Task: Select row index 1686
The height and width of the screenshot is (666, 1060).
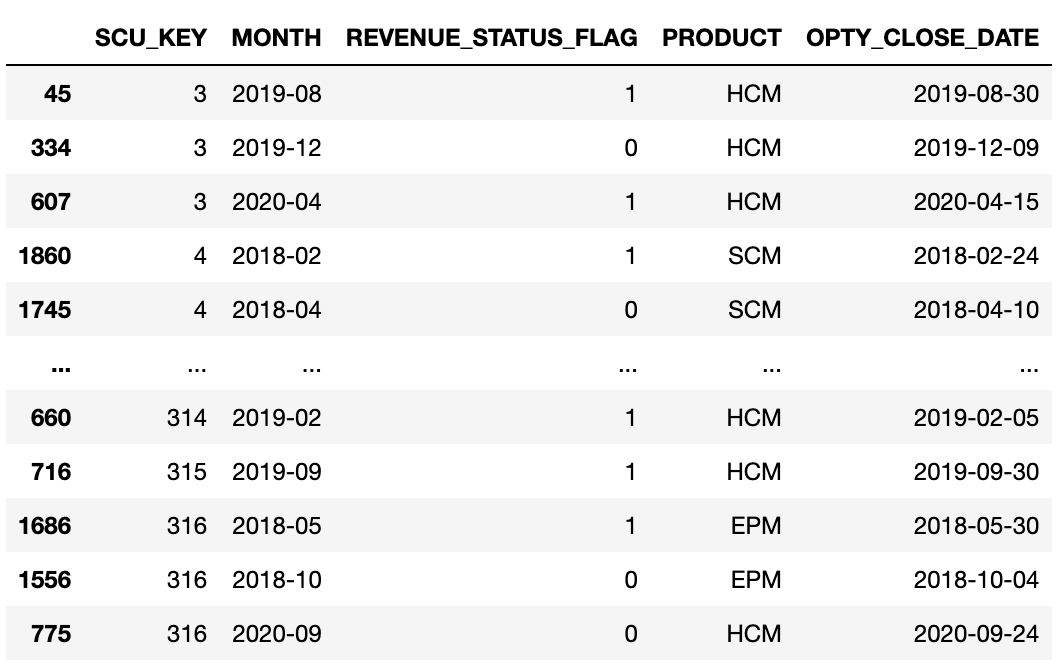Action: click(x=45, y=525)
